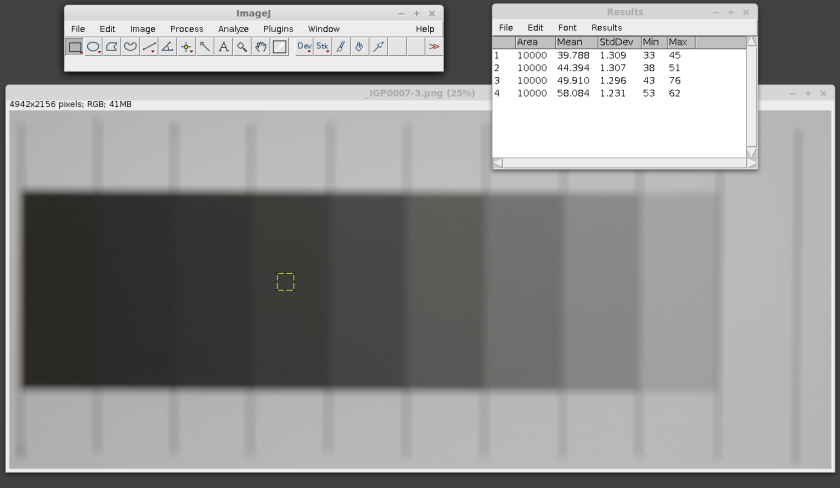The image size is (840, 488).
Task: Open Font menu in Results window
Action: point(567,28)
